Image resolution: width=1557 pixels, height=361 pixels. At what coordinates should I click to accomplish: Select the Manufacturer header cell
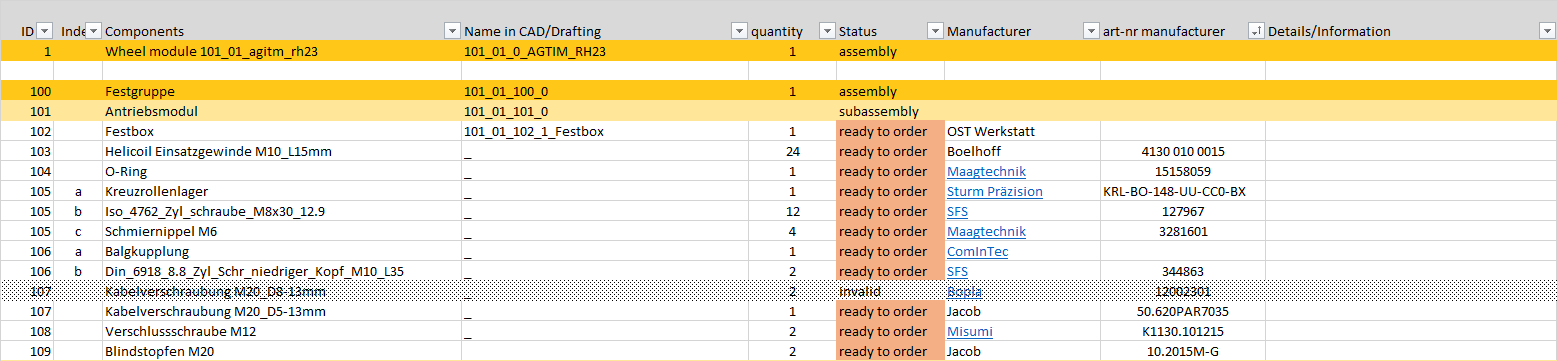coord(1022,31)
